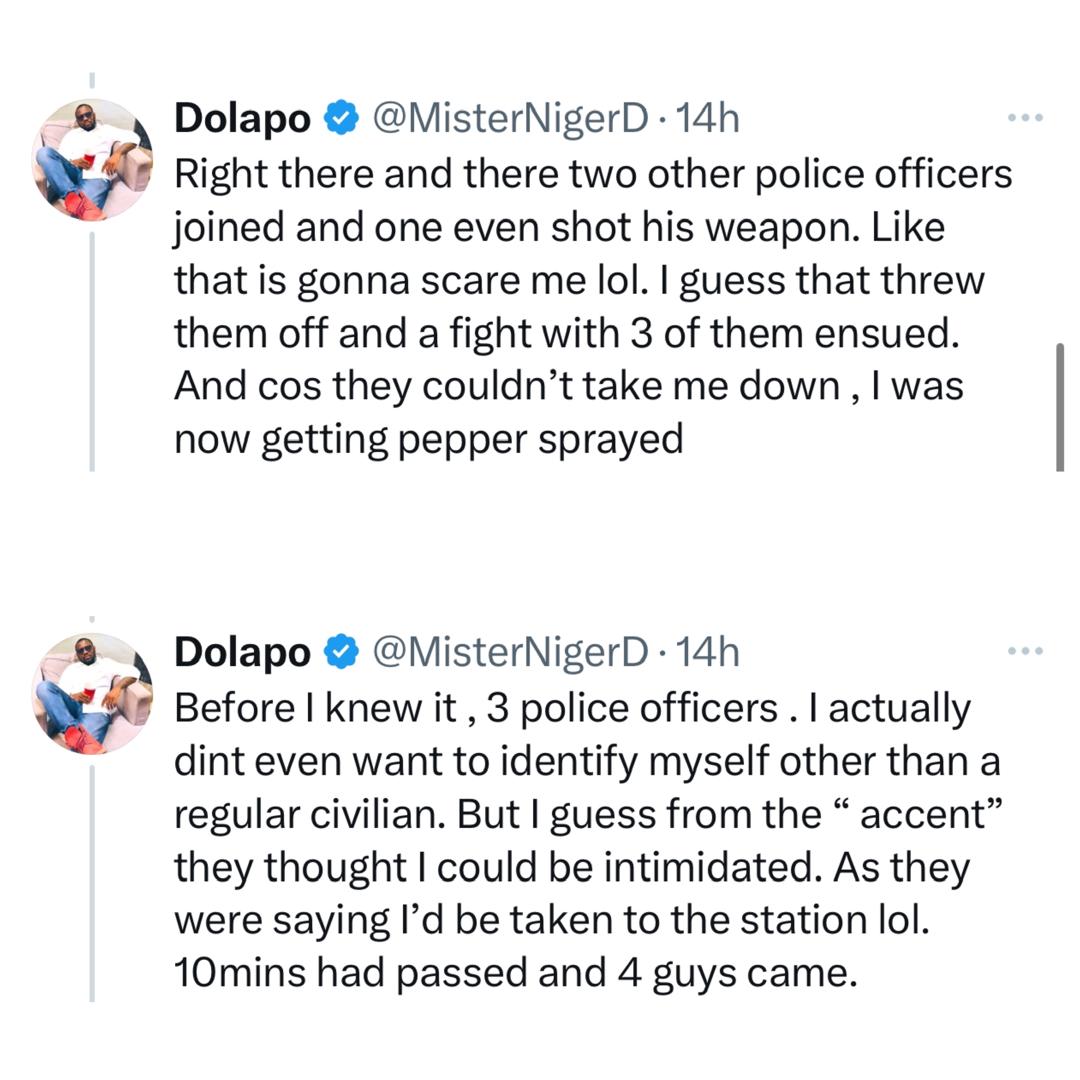This screenshot has width=1080, height=1080.
Task: Click Dolapo's name on the first tweet
Action: click(242, 119)
